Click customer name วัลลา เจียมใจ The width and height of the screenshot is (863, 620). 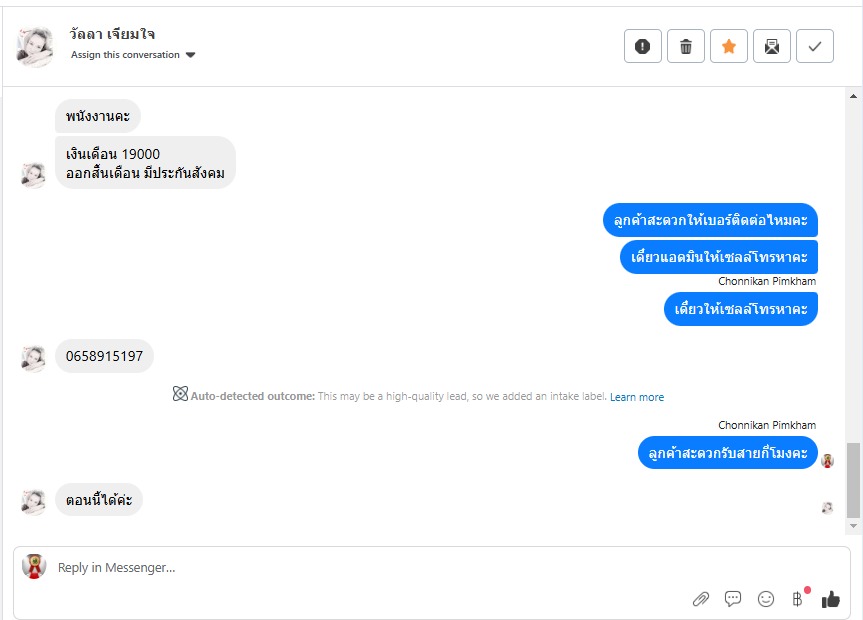coord(113,34)
